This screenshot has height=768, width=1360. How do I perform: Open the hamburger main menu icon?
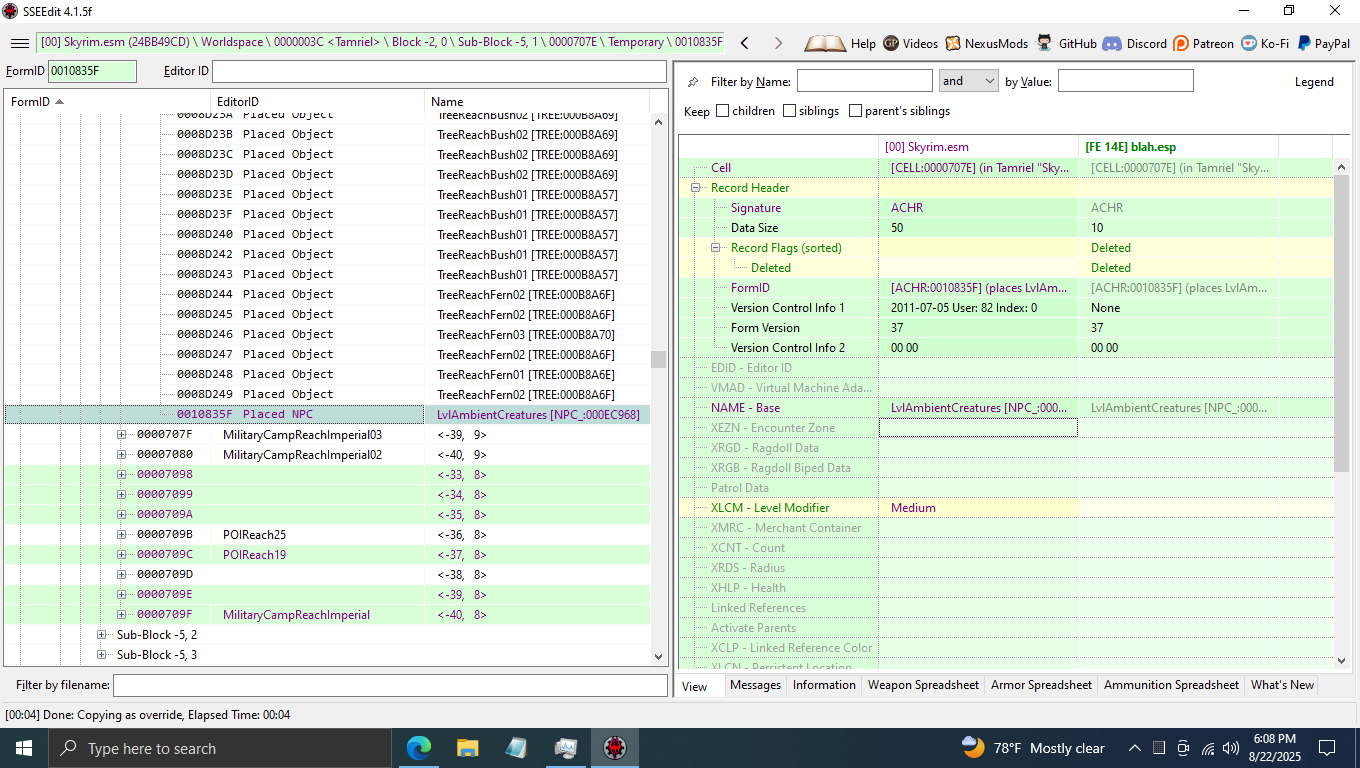(x=19, y=43)
